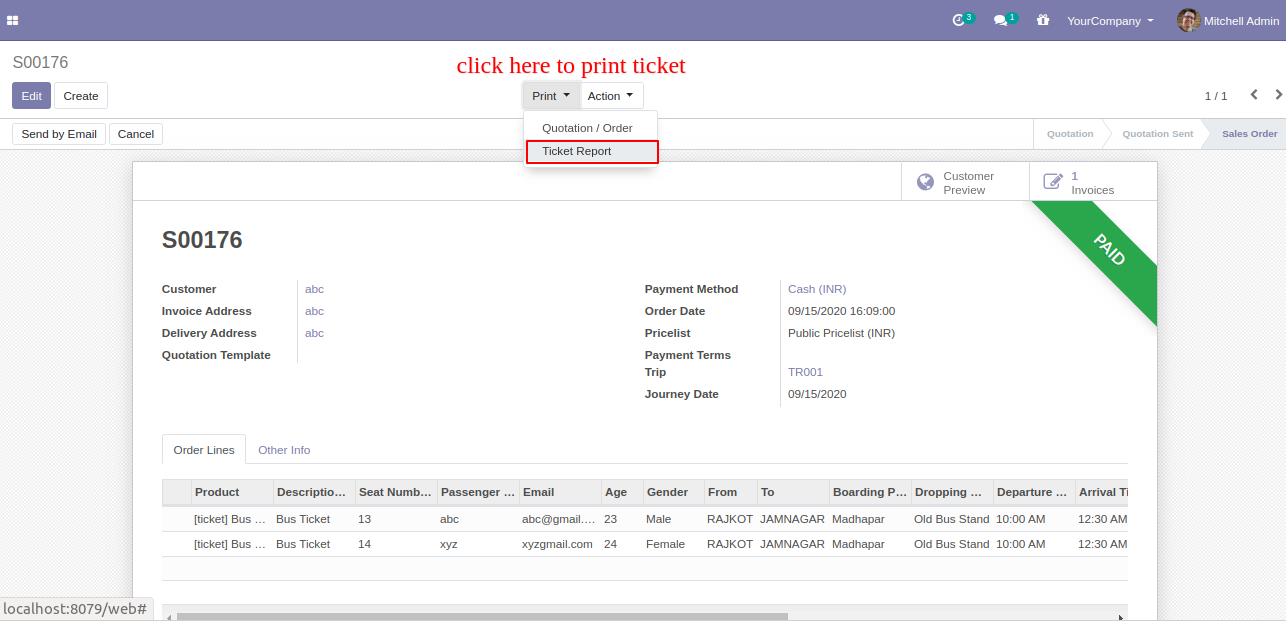
Task: Sort by Gender column header
Action: (673, 492)
